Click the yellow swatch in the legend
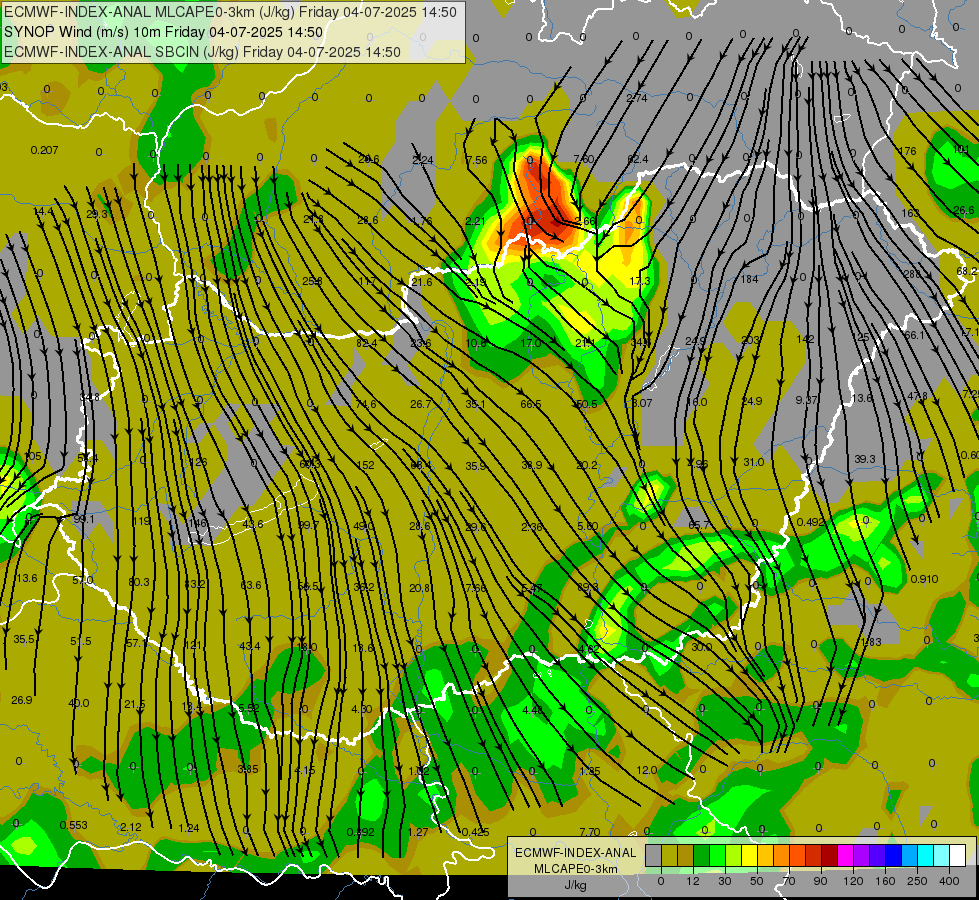This screenshot has width=979, height=900. [x=749, y=856]
